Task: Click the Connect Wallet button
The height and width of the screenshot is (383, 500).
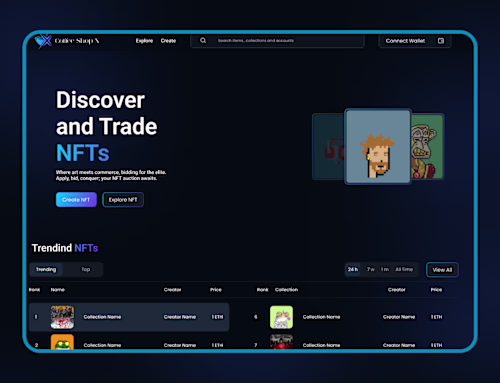Action: click(x=415, y=41)
